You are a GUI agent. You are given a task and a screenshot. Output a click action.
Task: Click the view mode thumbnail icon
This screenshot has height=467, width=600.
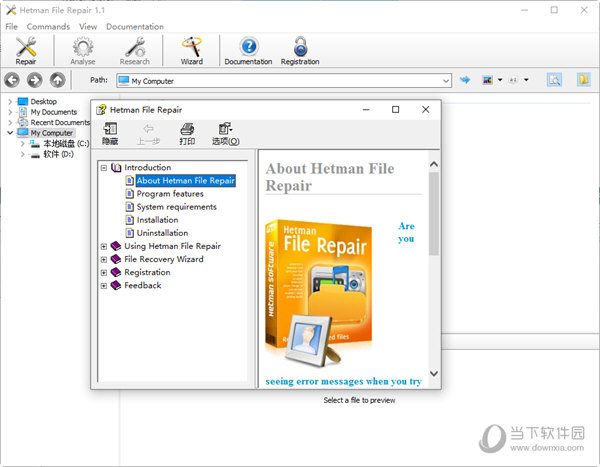point(487,80)
